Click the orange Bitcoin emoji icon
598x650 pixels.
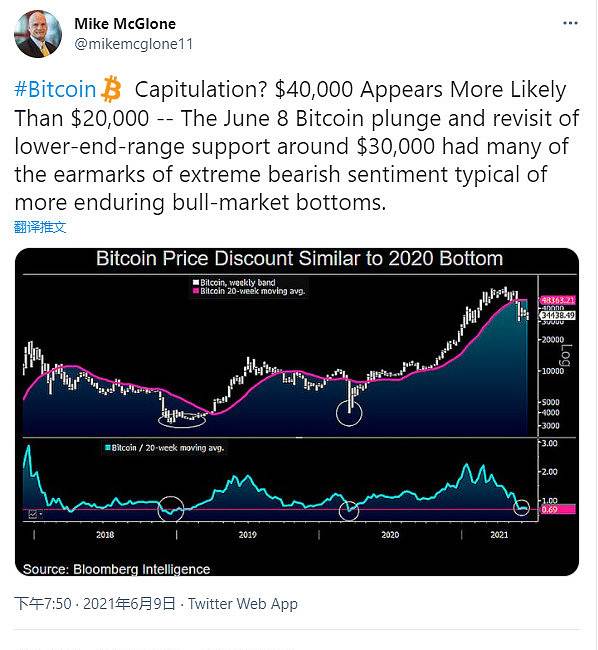click(111, 89)
